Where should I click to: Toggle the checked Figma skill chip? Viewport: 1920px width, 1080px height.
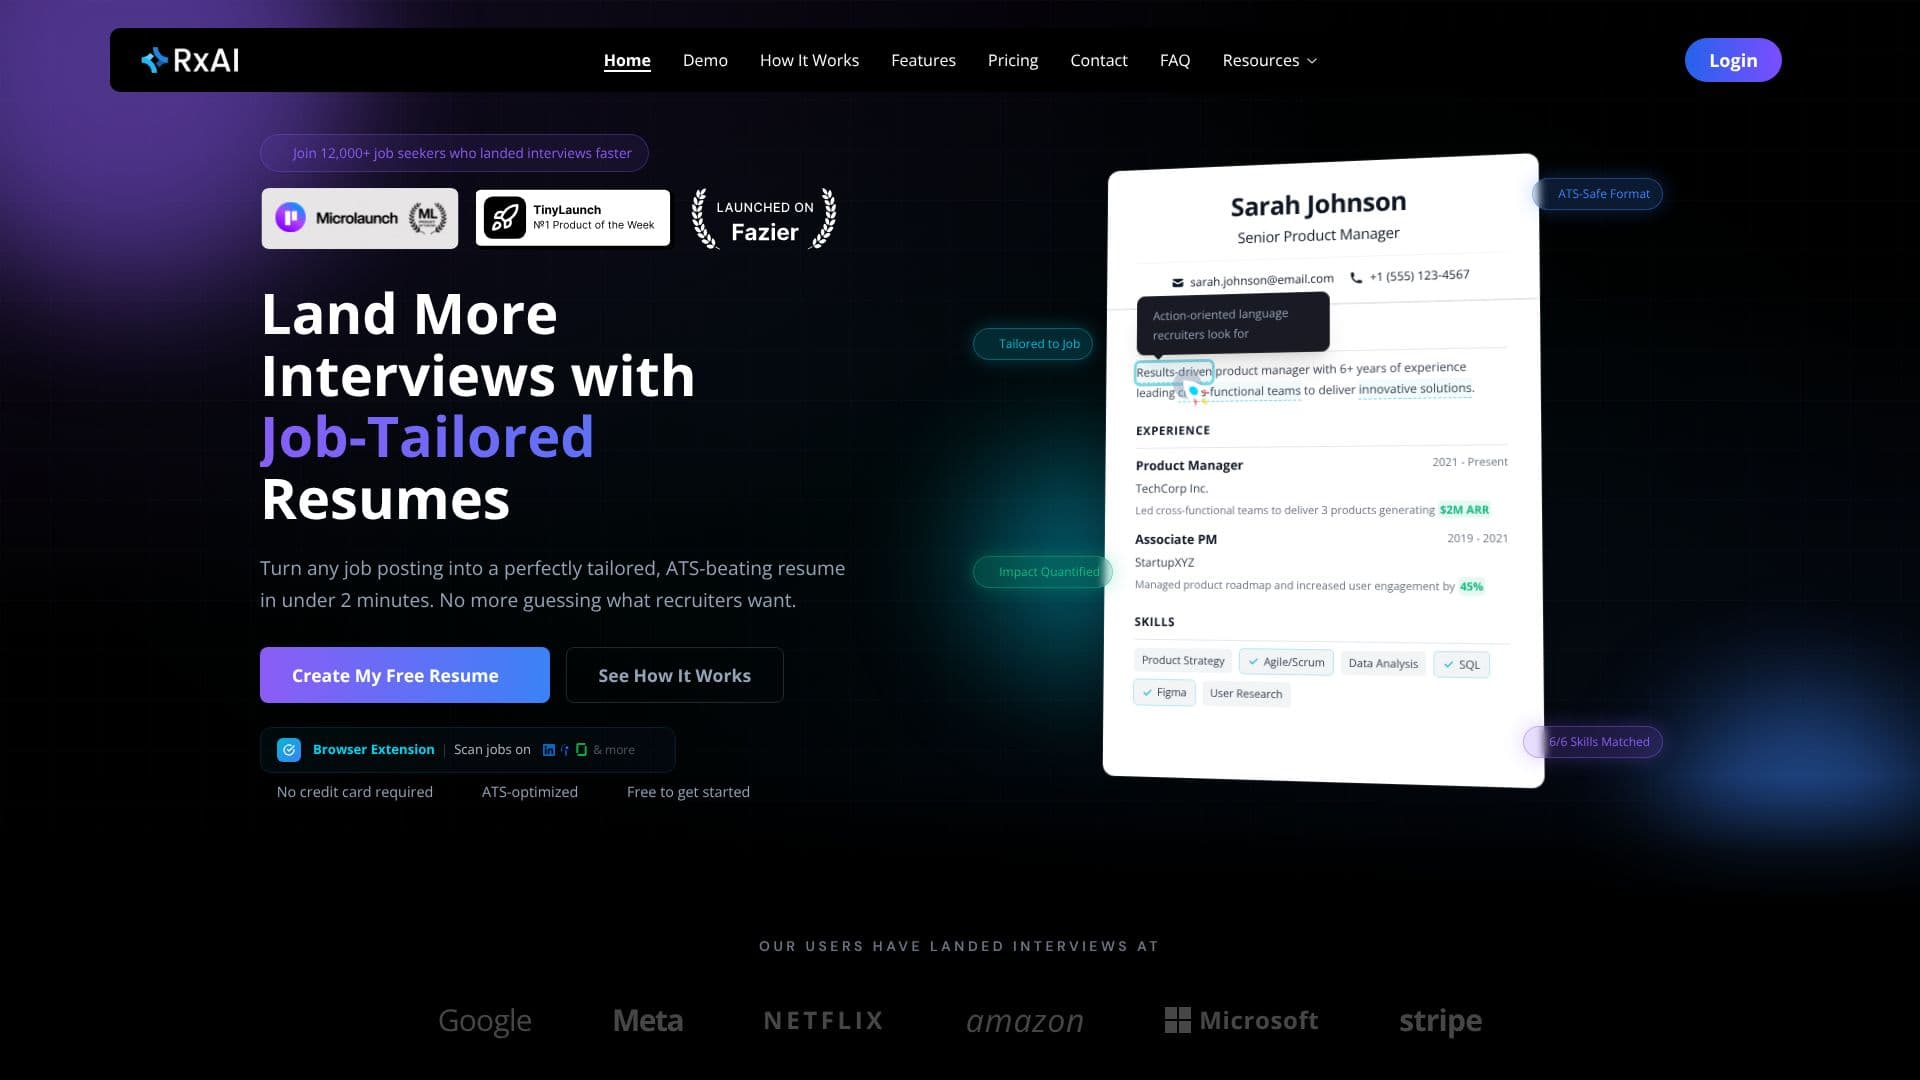click(1164, 692)
